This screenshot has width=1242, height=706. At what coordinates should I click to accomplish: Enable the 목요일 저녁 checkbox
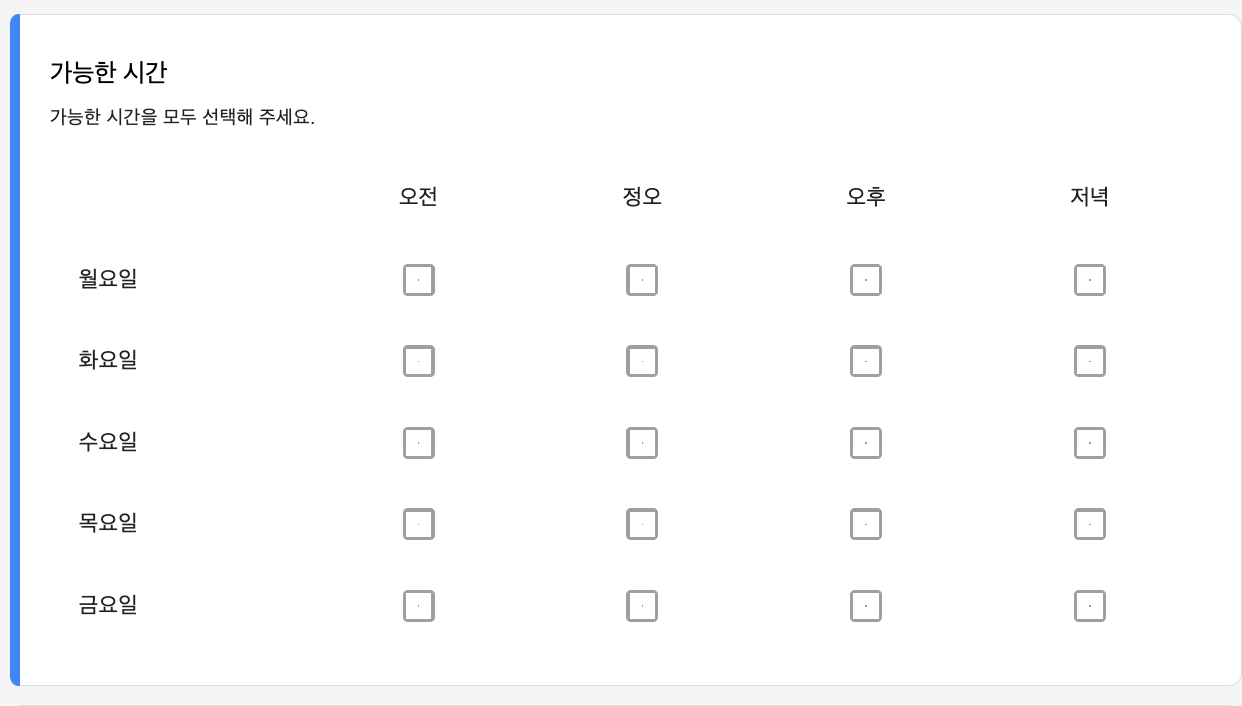pos(1090,523)
